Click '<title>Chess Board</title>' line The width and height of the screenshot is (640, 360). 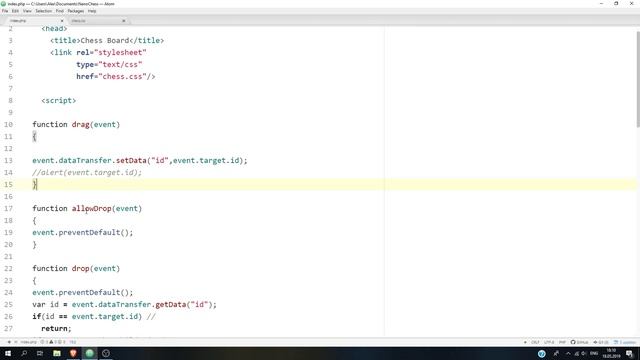click(x=107, y=40)
